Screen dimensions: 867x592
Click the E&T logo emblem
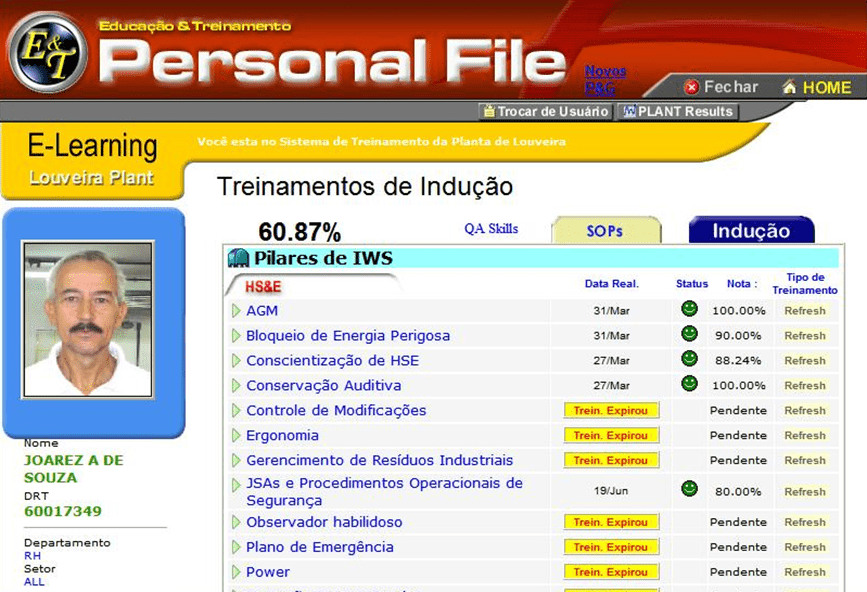coord(47,52)
